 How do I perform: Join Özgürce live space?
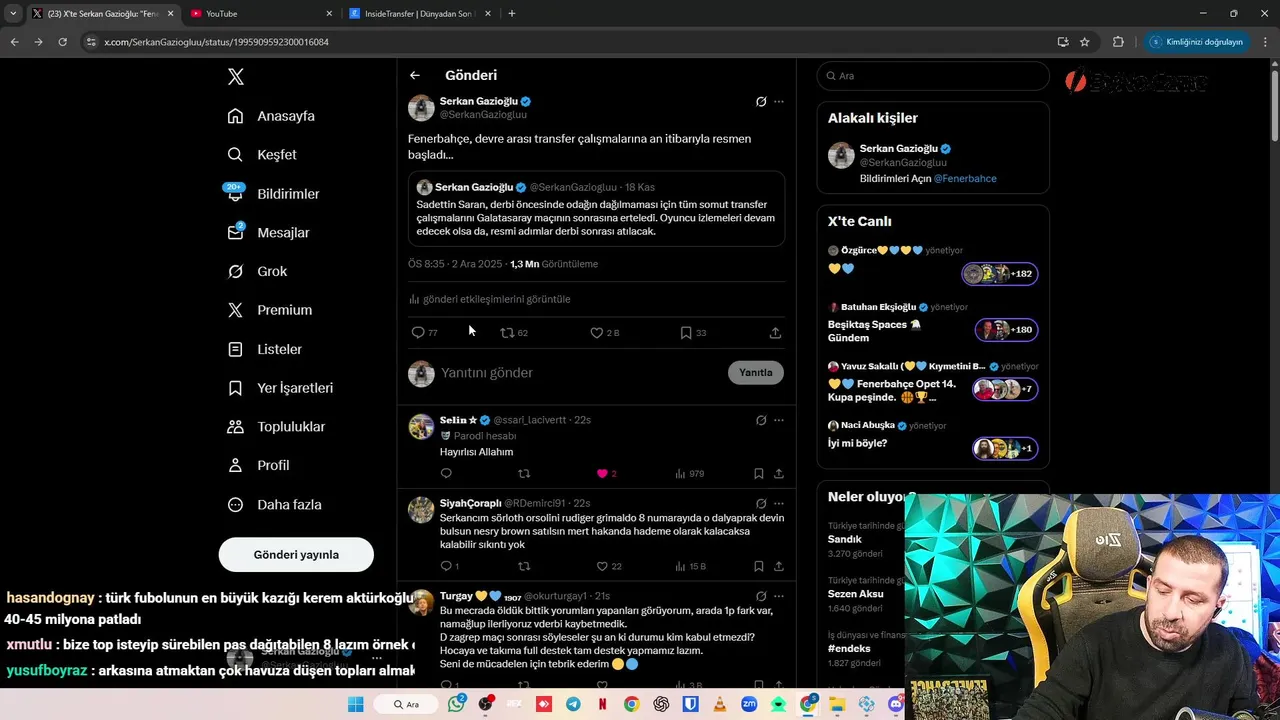click(x=1000, y=274)
